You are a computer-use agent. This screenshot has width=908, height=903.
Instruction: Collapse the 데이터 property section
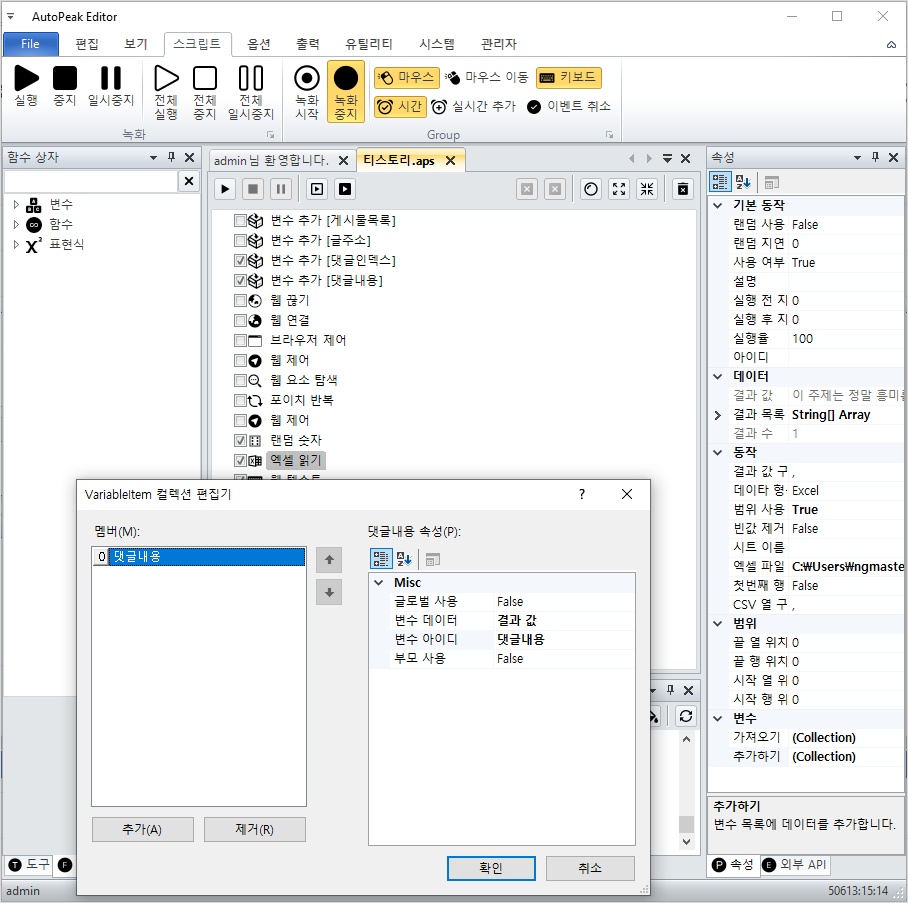coord(717,376)
